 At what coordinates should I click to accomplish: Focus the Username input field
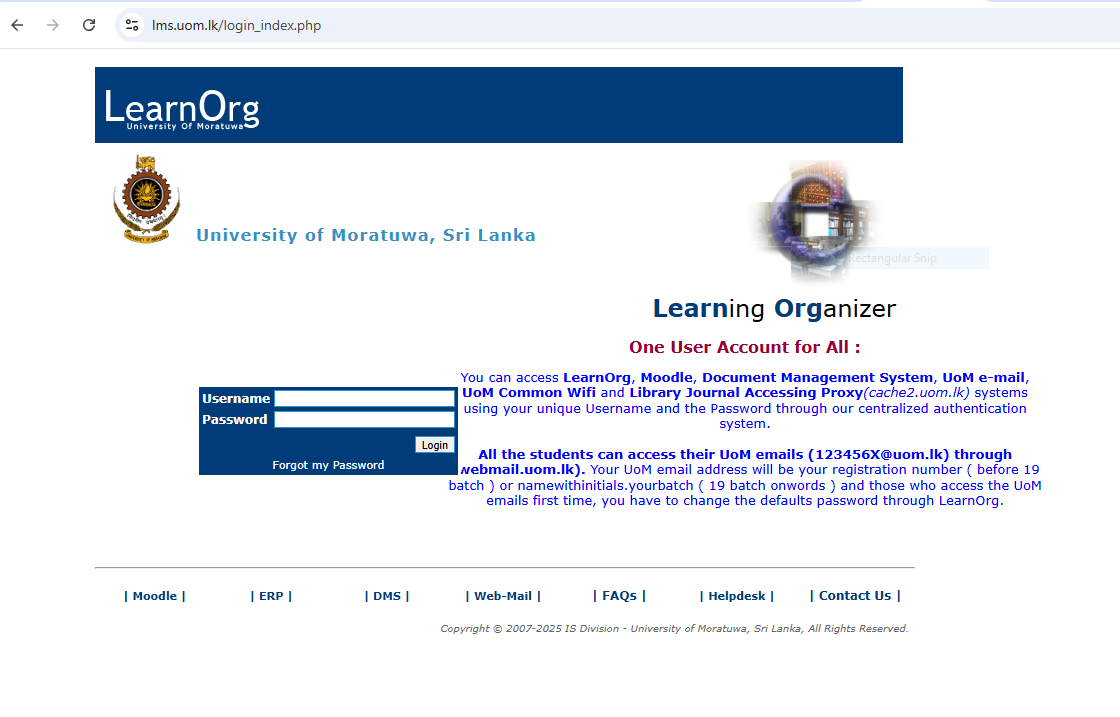pyautogui.click(x=364, y=398)
